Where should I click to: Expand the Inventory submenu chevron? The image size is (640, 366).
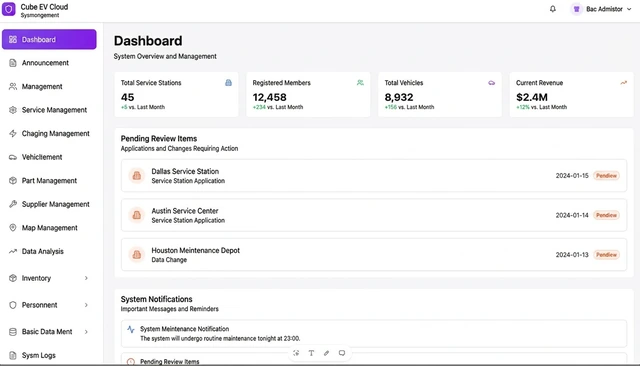click(x=86, y=278)
